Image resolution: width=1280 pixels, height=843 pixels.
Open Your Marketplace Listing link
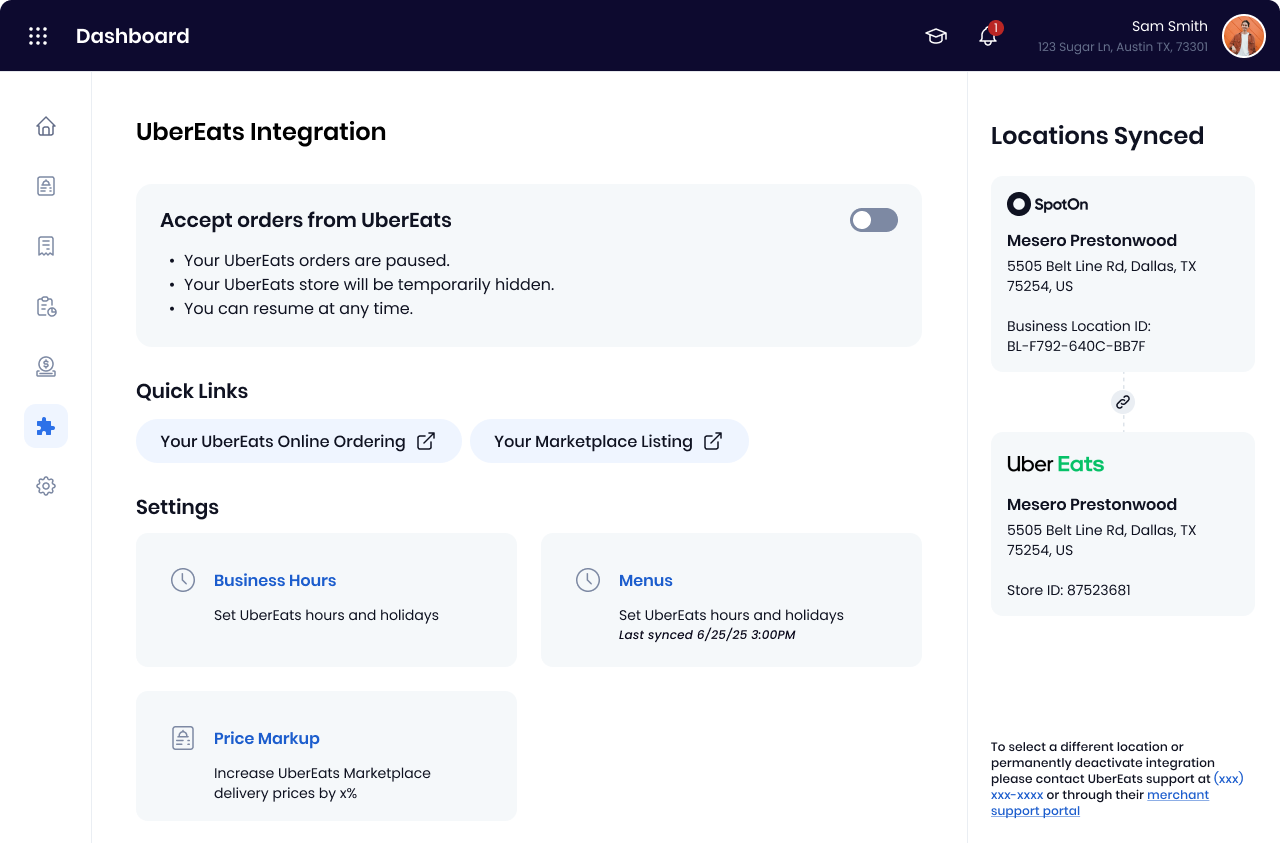[608, 441]
